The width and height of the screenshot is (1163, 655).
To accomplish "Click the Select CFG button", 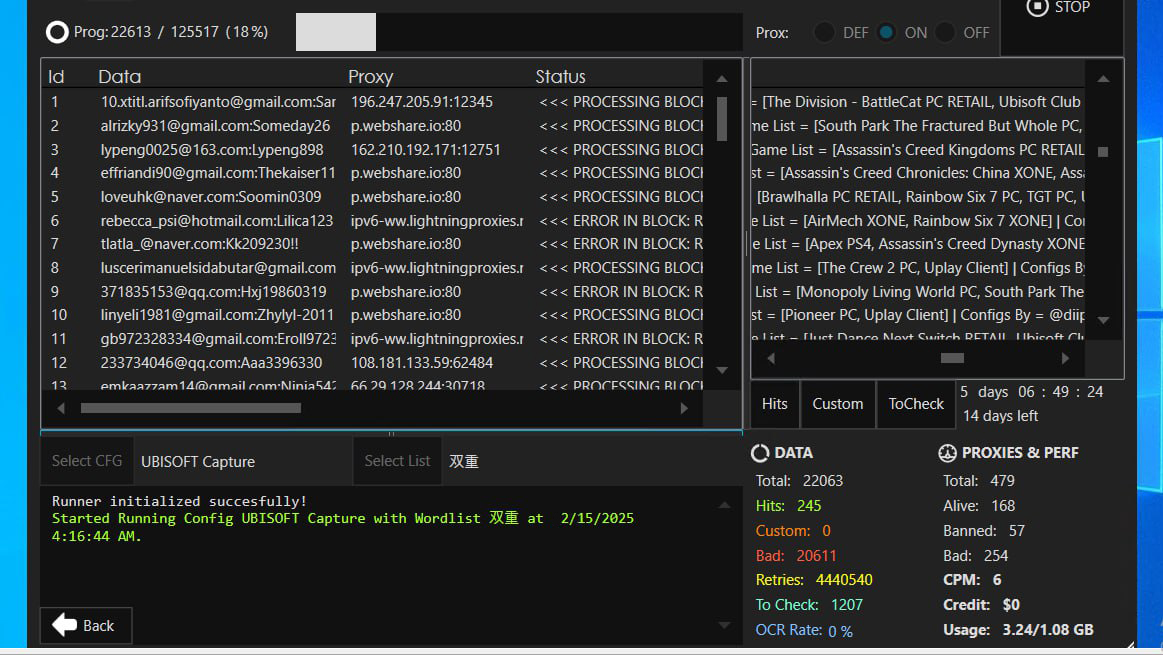I will coord(87,461).
